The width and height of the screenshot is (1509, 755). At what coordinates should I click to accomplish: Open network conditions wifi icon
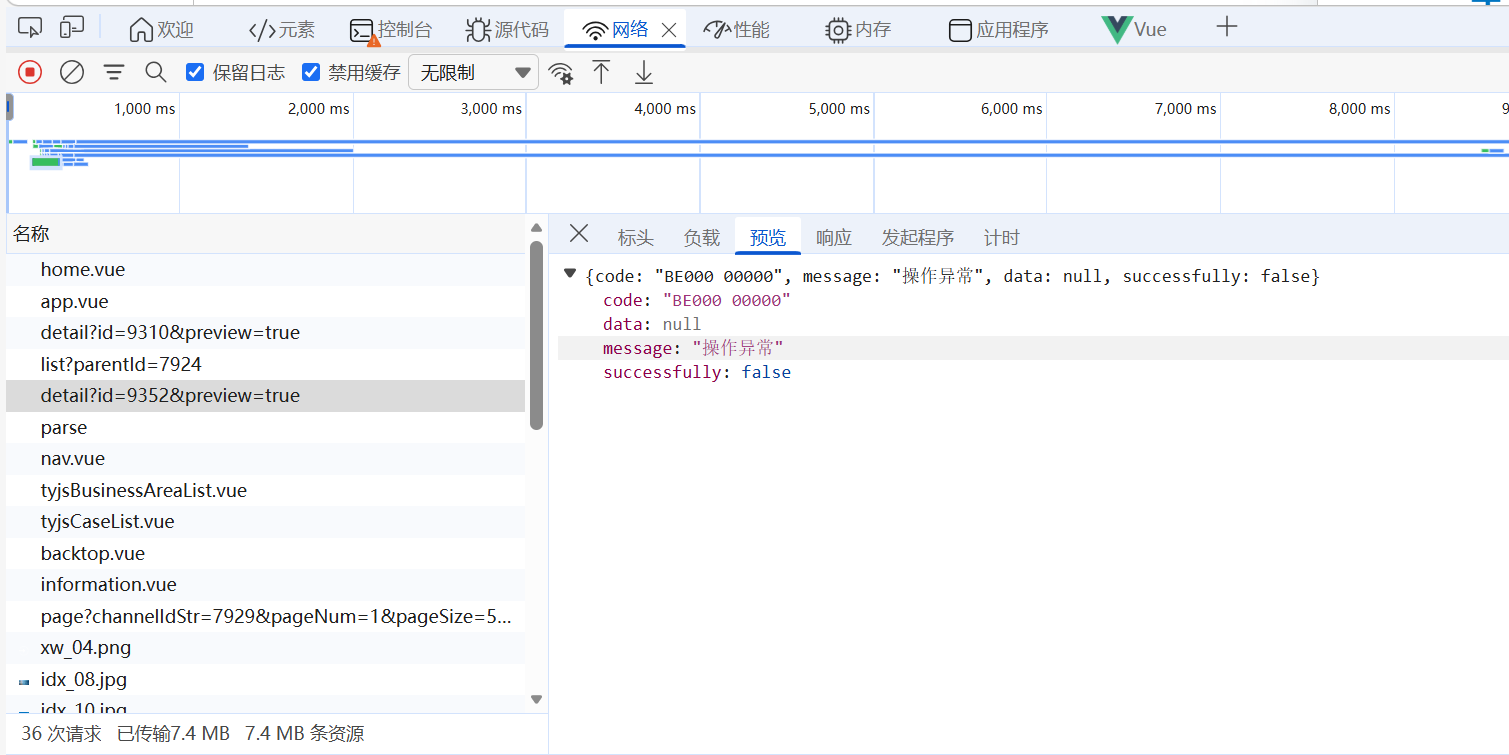(x=561, y=73)
